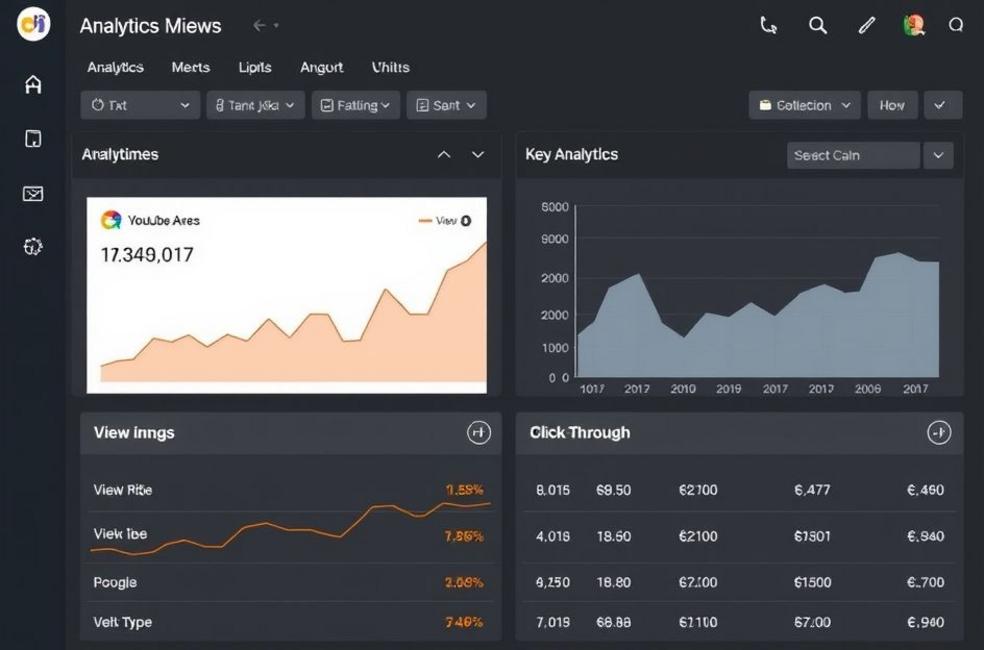Click the Hov button
This screenshot has width=984, height=650.
click(892, 105)
